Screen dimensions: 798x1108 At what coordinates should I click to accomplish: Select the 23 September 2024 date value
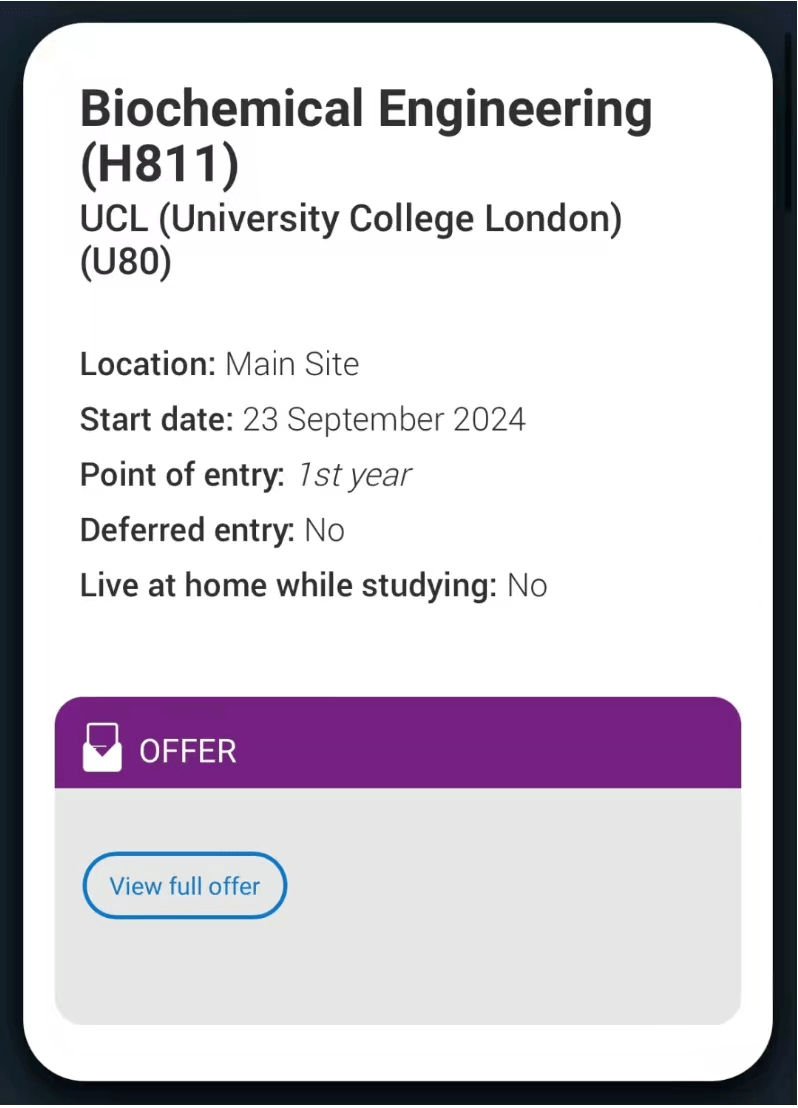384,419
